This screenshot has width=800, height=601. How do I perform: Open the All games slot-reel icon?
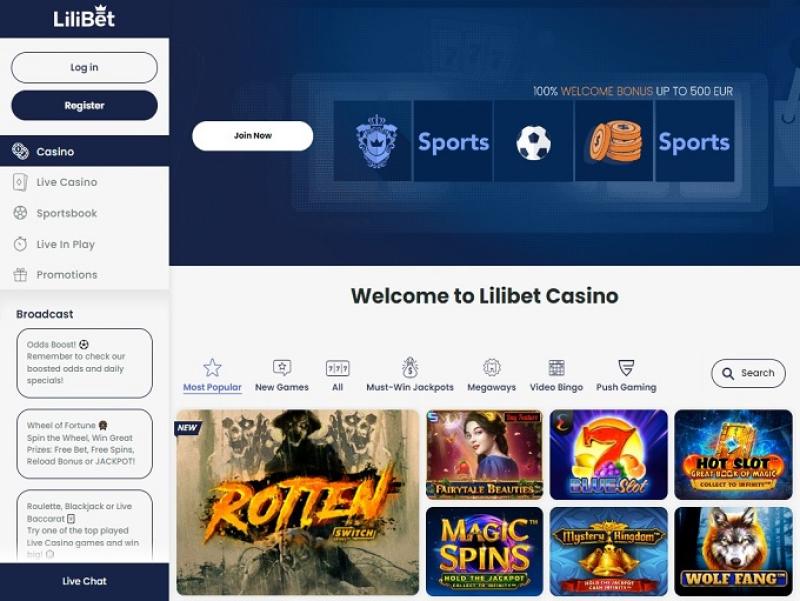(x=337, y=368)
